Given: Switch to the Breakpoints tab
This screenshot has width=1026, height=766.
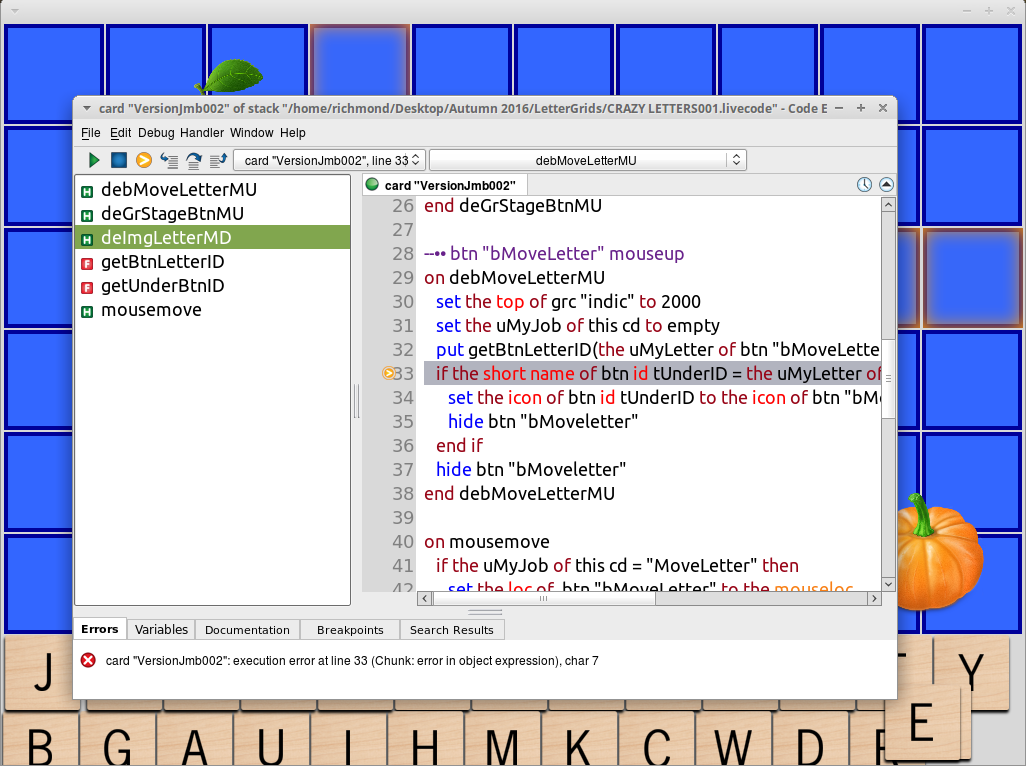Looking at the screenshot, I should (x=349, y=630).
